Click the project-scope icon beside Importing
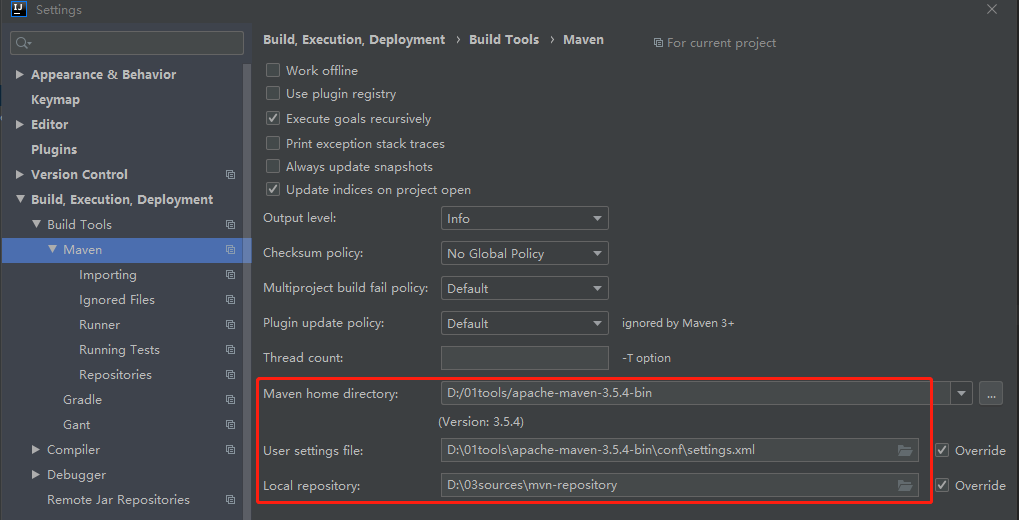Image resolution: width=1019 pixels, height=520 pixels. tap(231, 275)
